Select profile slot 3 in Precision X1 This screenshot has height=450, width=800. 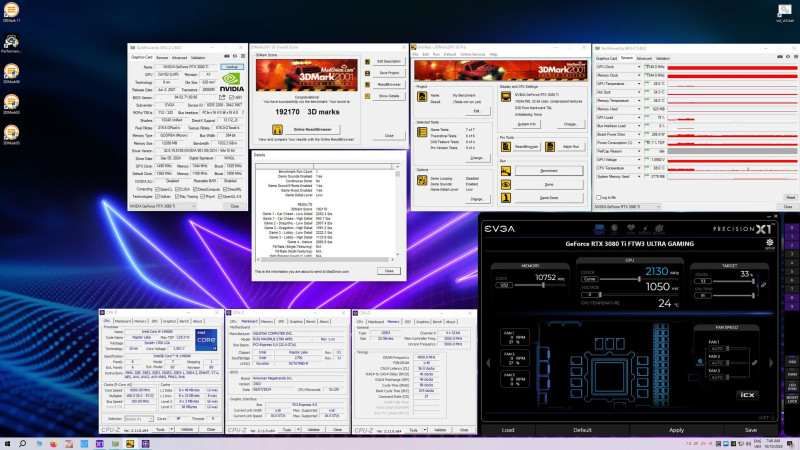pos(792,254)
